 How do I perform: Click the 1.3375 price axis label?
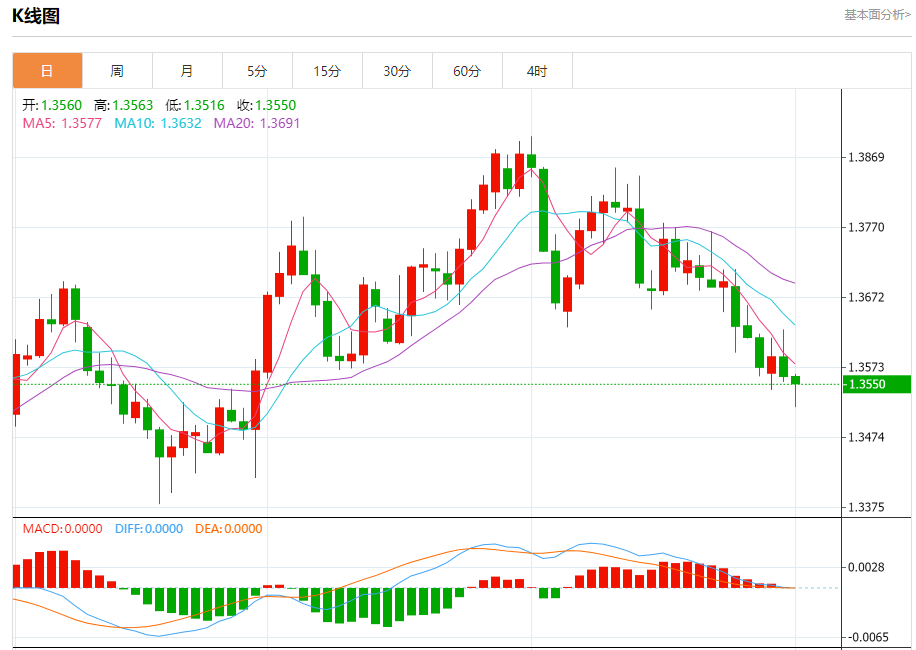866,507
